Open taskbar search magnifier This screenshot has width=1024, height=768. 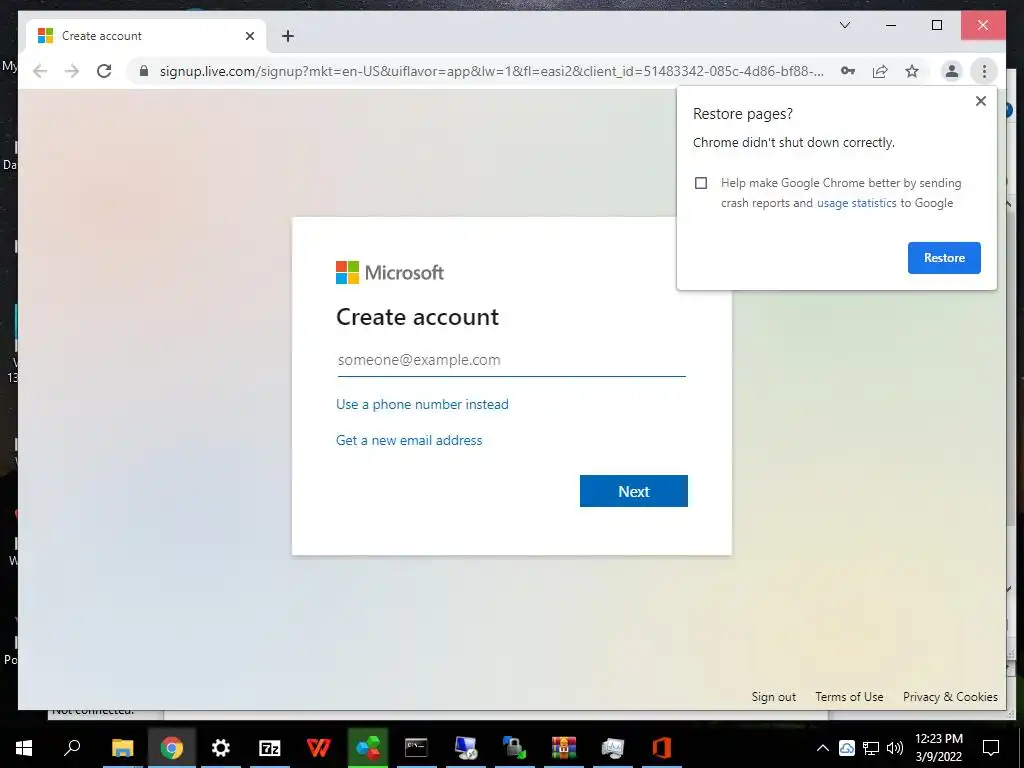point(72,747)
